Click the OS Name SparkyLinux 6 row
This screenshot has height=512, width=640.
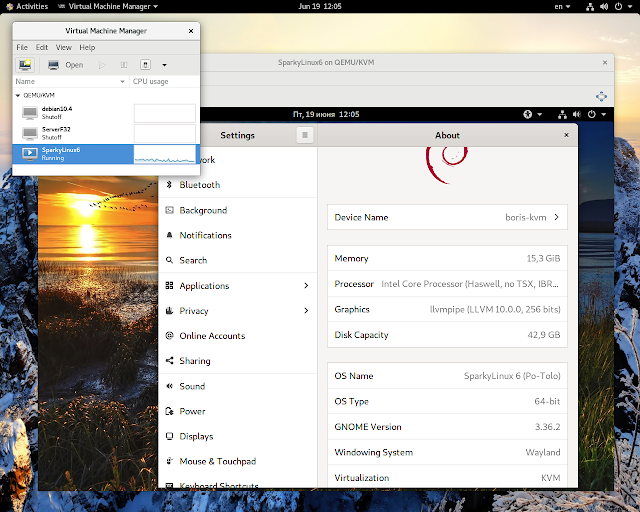coord(447,376)
